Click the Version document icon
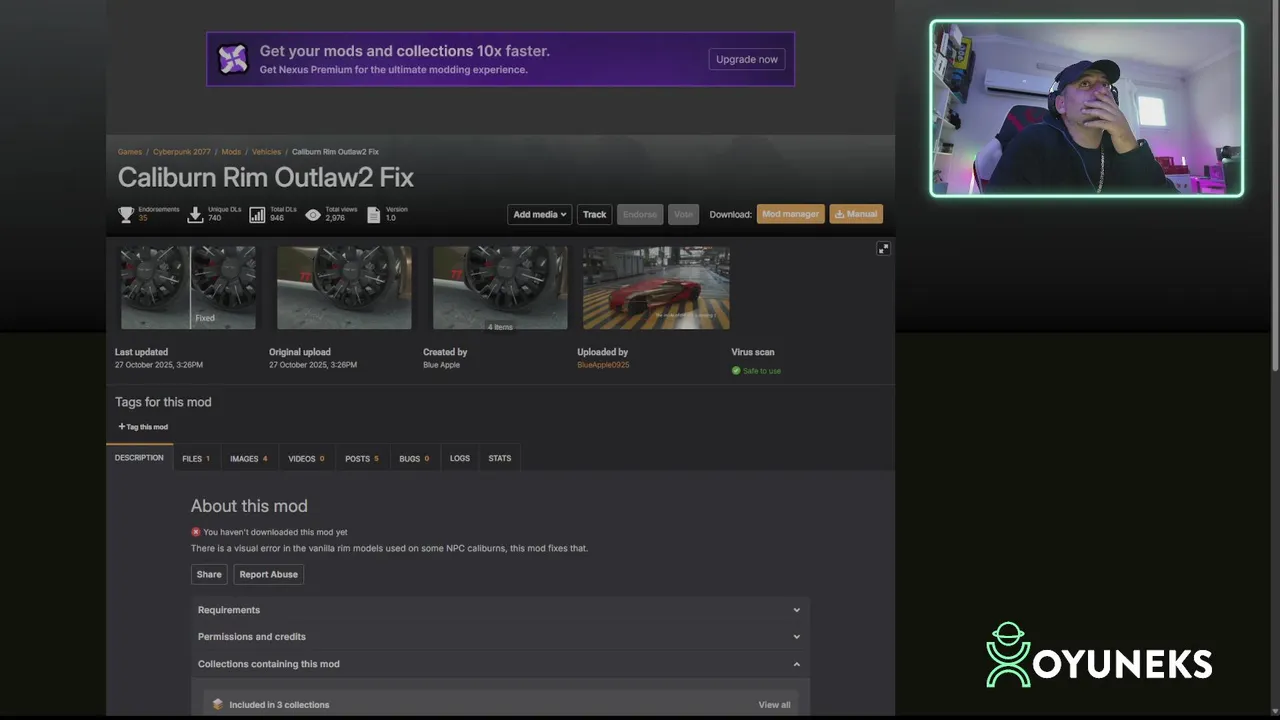Image resolution: width=1280 pixels, height=720 pixels. [374, 214]
